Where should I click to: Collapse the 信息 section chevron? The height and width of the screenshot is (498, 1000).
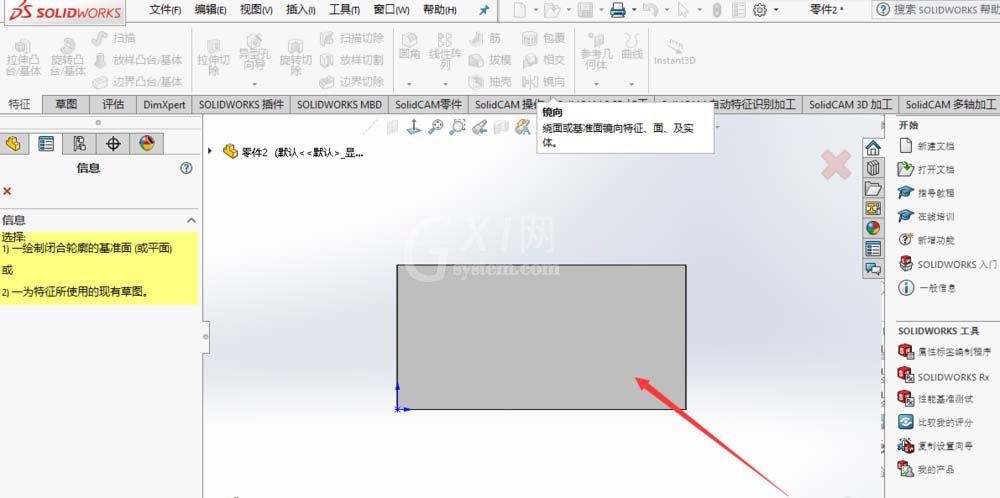click(x=191, y=220)
